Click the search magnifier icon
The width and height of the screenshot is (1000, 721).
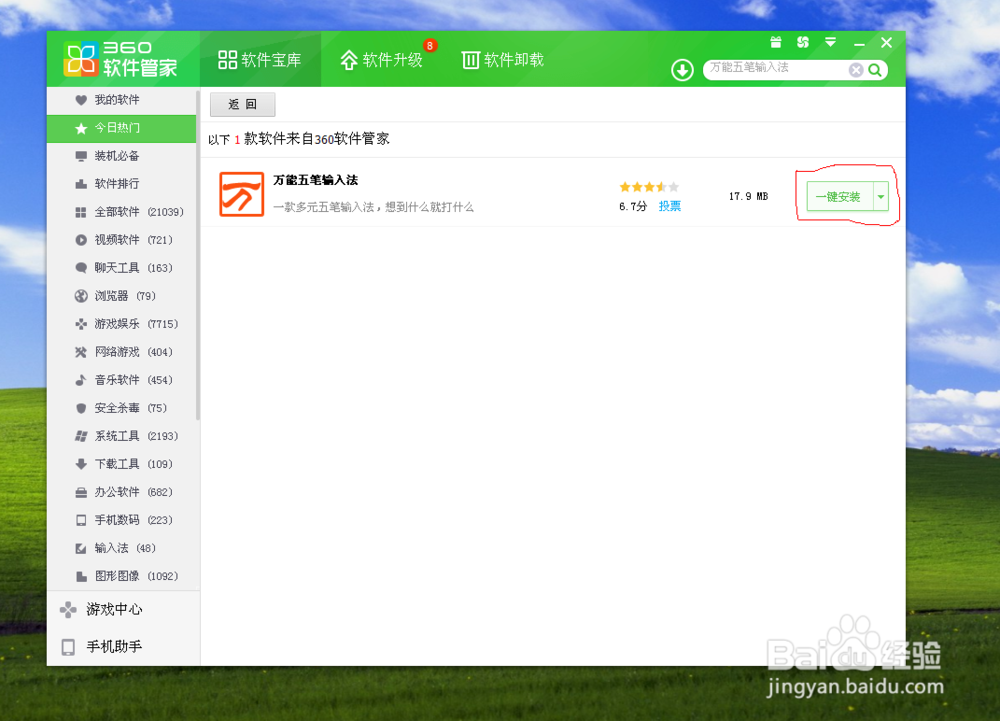(x=875, y=70)
